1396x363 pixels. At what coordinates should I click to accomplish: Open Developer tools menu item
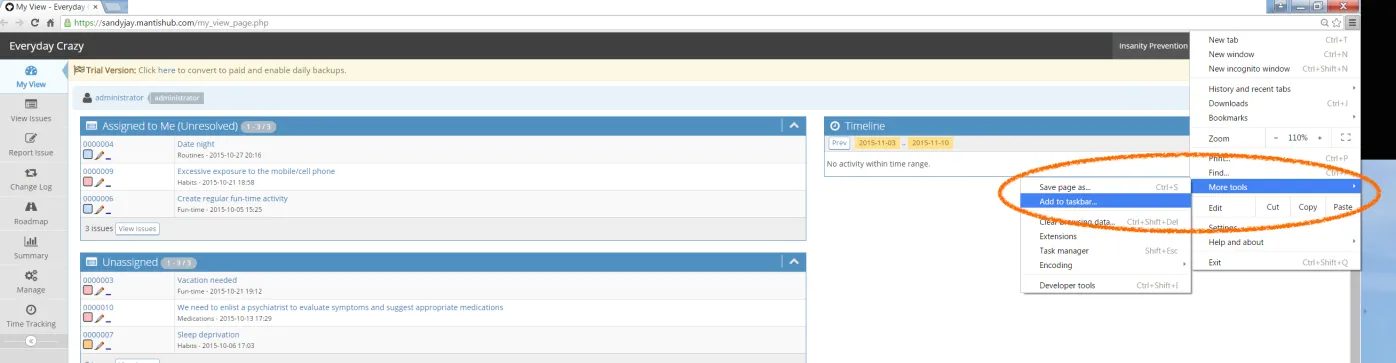(1105, 285)
